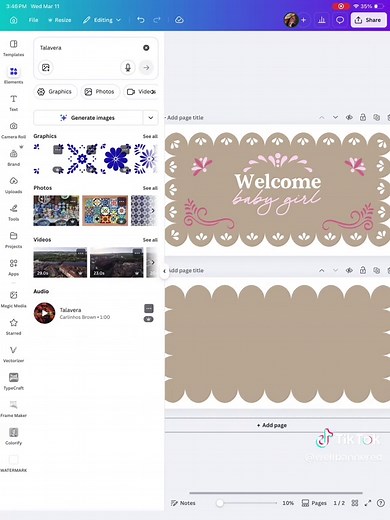Expand the Editing mode dropdown

click(x=102, y=20)
